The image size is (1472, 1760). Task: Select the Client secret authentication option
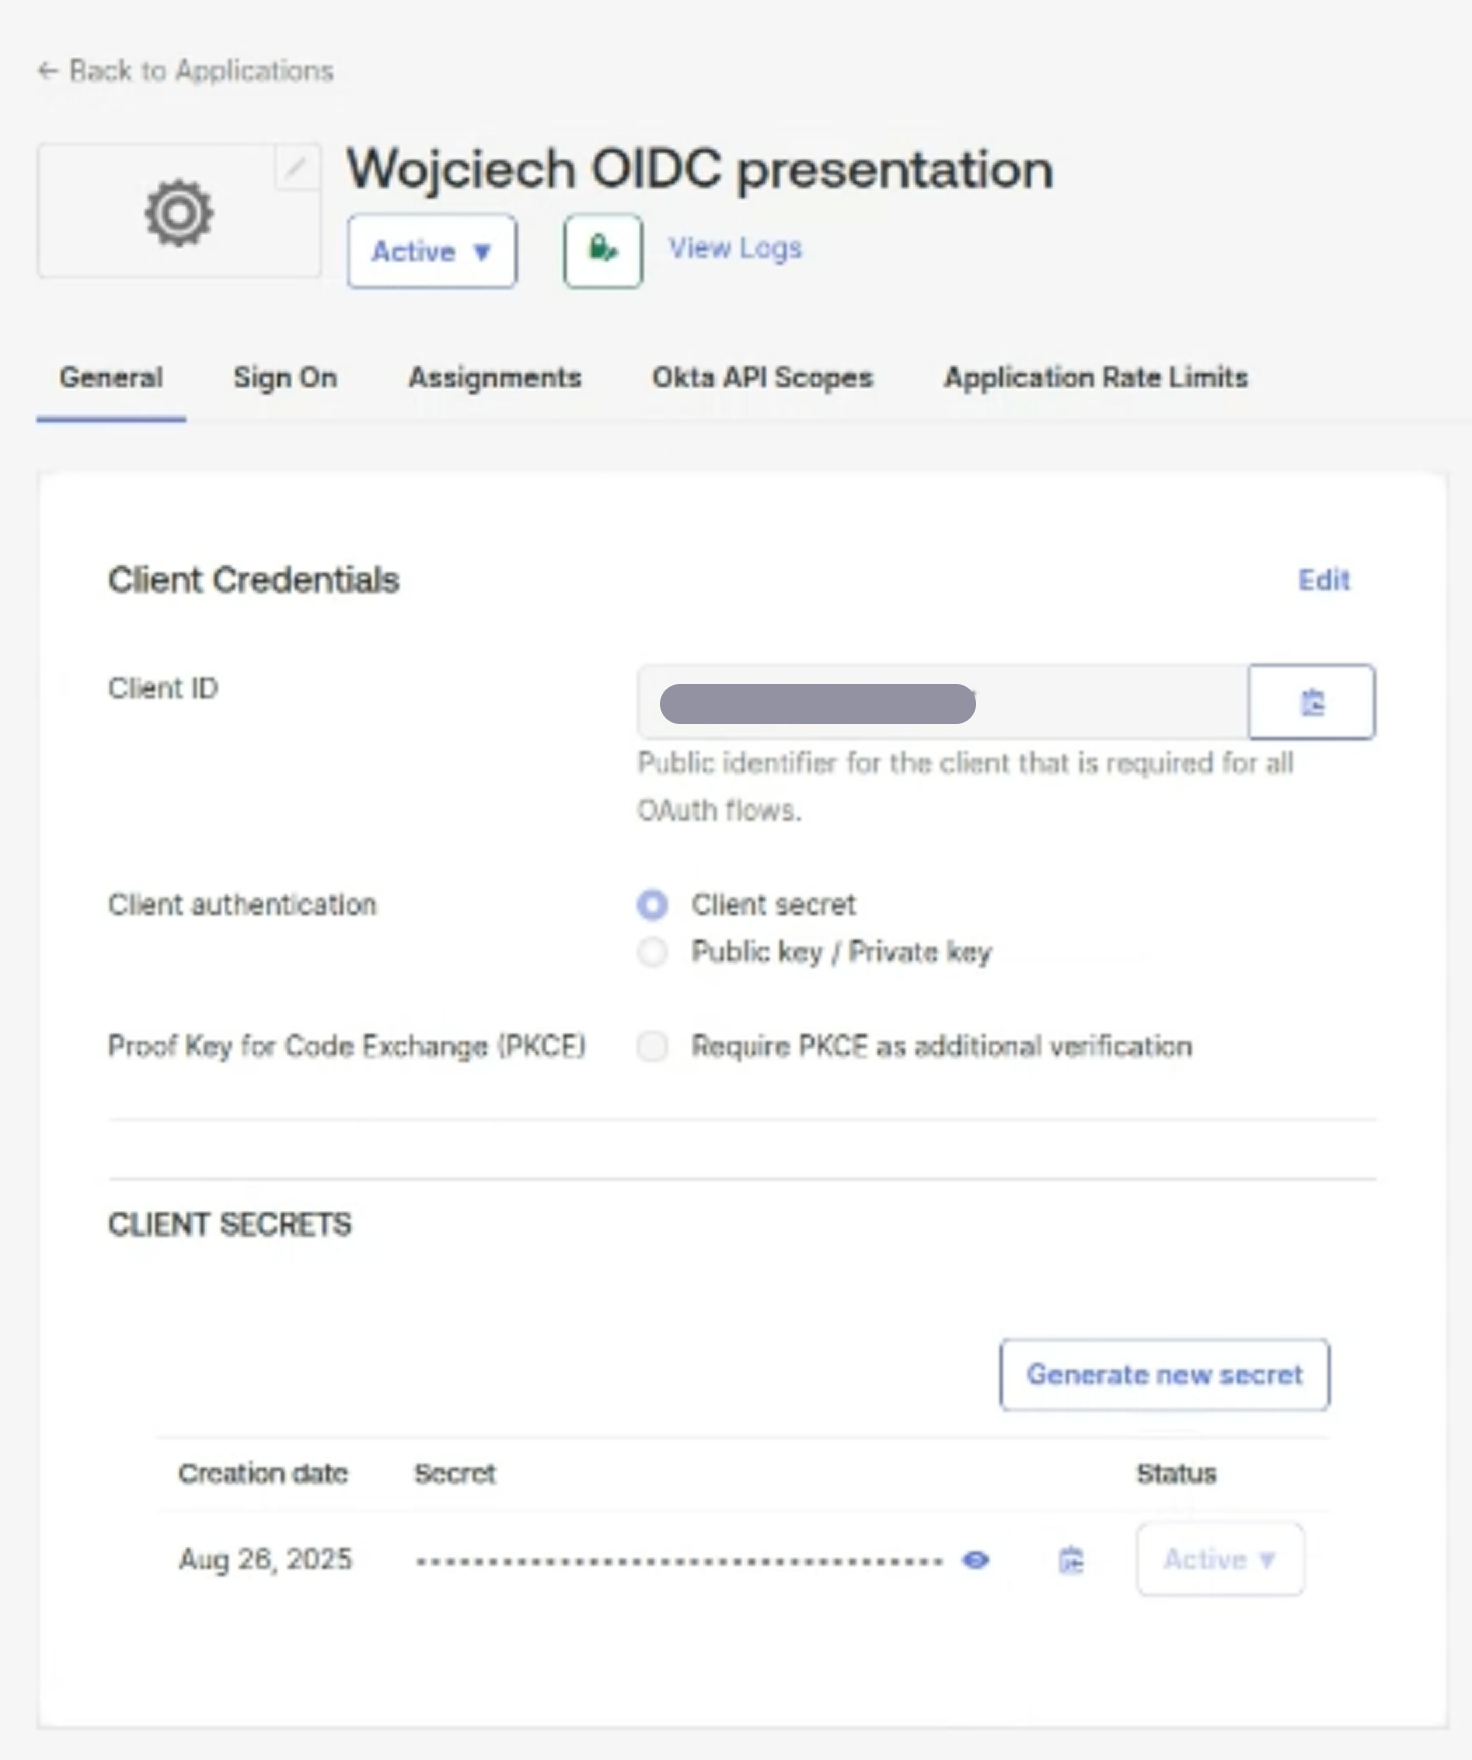coord(652,904)
